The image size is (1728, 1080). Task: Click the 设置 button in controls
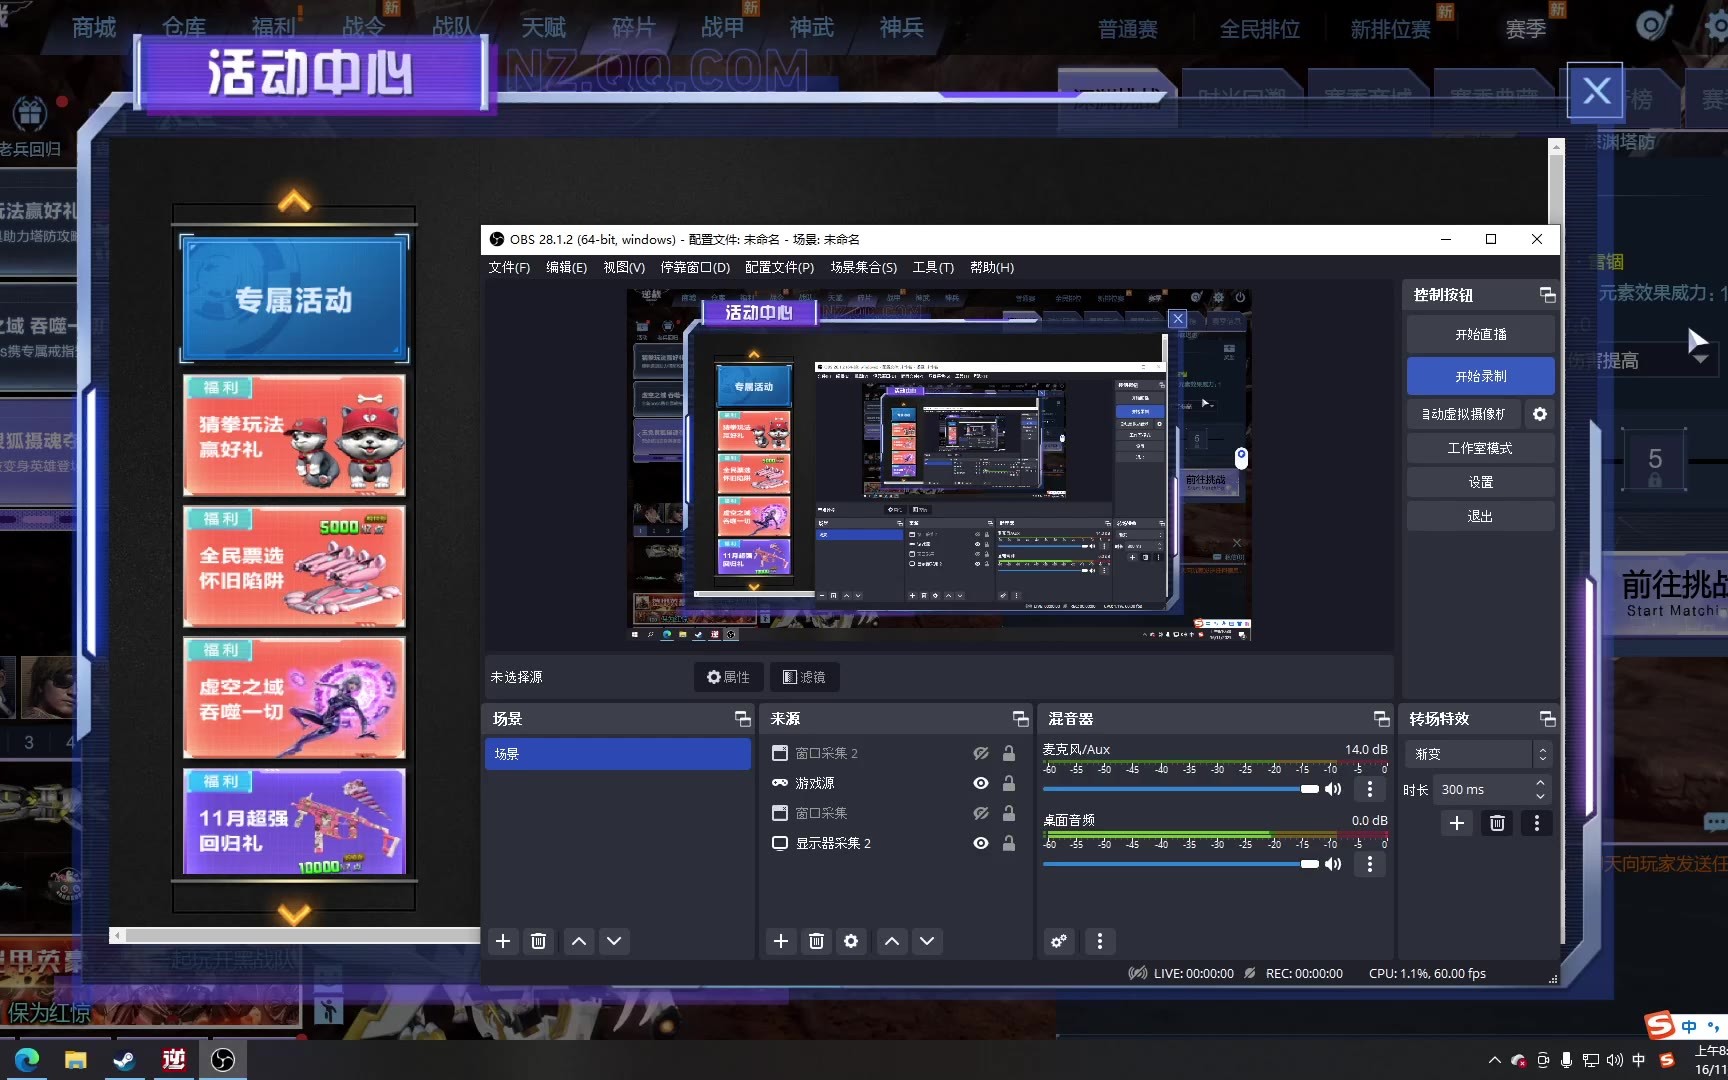[x=1480, y=482]
